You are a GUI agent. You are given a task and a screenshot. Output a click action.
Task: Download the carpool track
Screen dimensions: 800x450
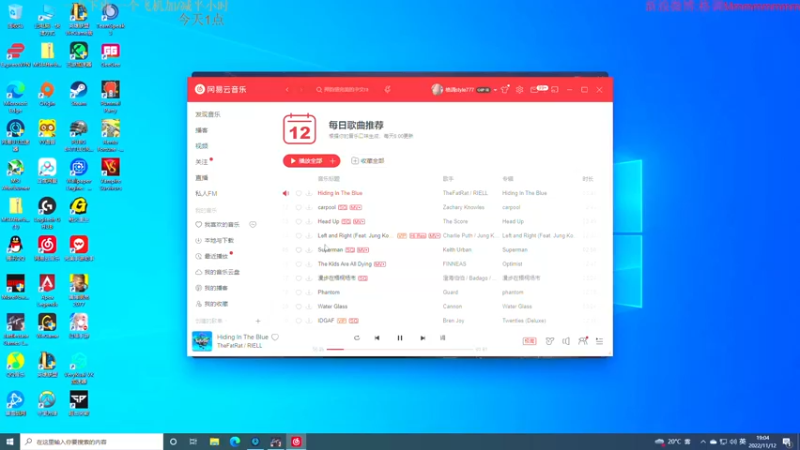coord(309,208)
